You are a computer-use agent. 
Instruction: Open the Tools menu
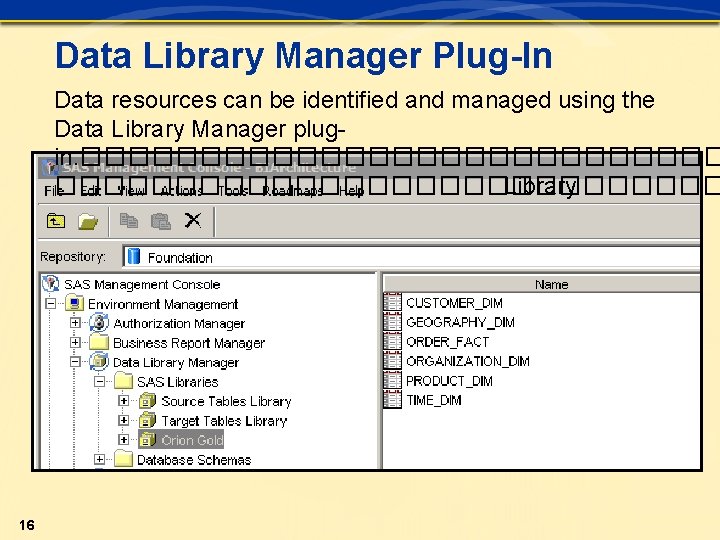coord(232,190)
